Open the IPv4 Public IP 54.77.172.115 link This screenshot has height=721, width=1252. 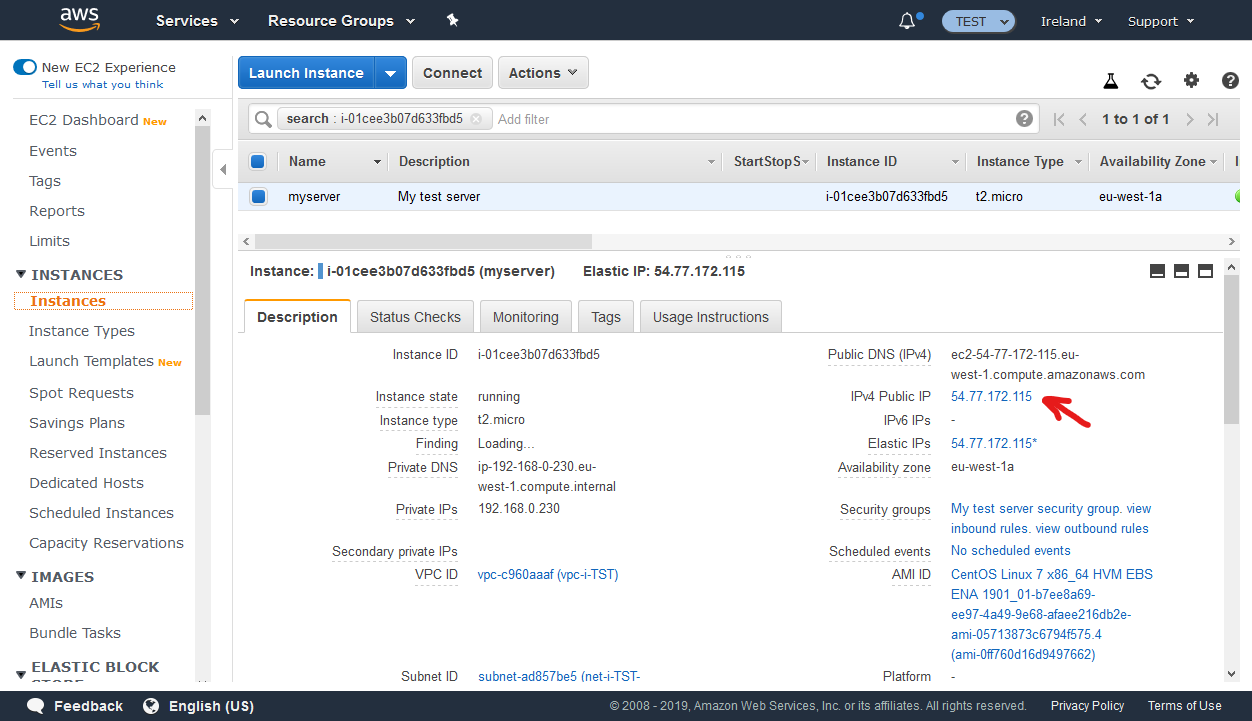tap(991, 396)
